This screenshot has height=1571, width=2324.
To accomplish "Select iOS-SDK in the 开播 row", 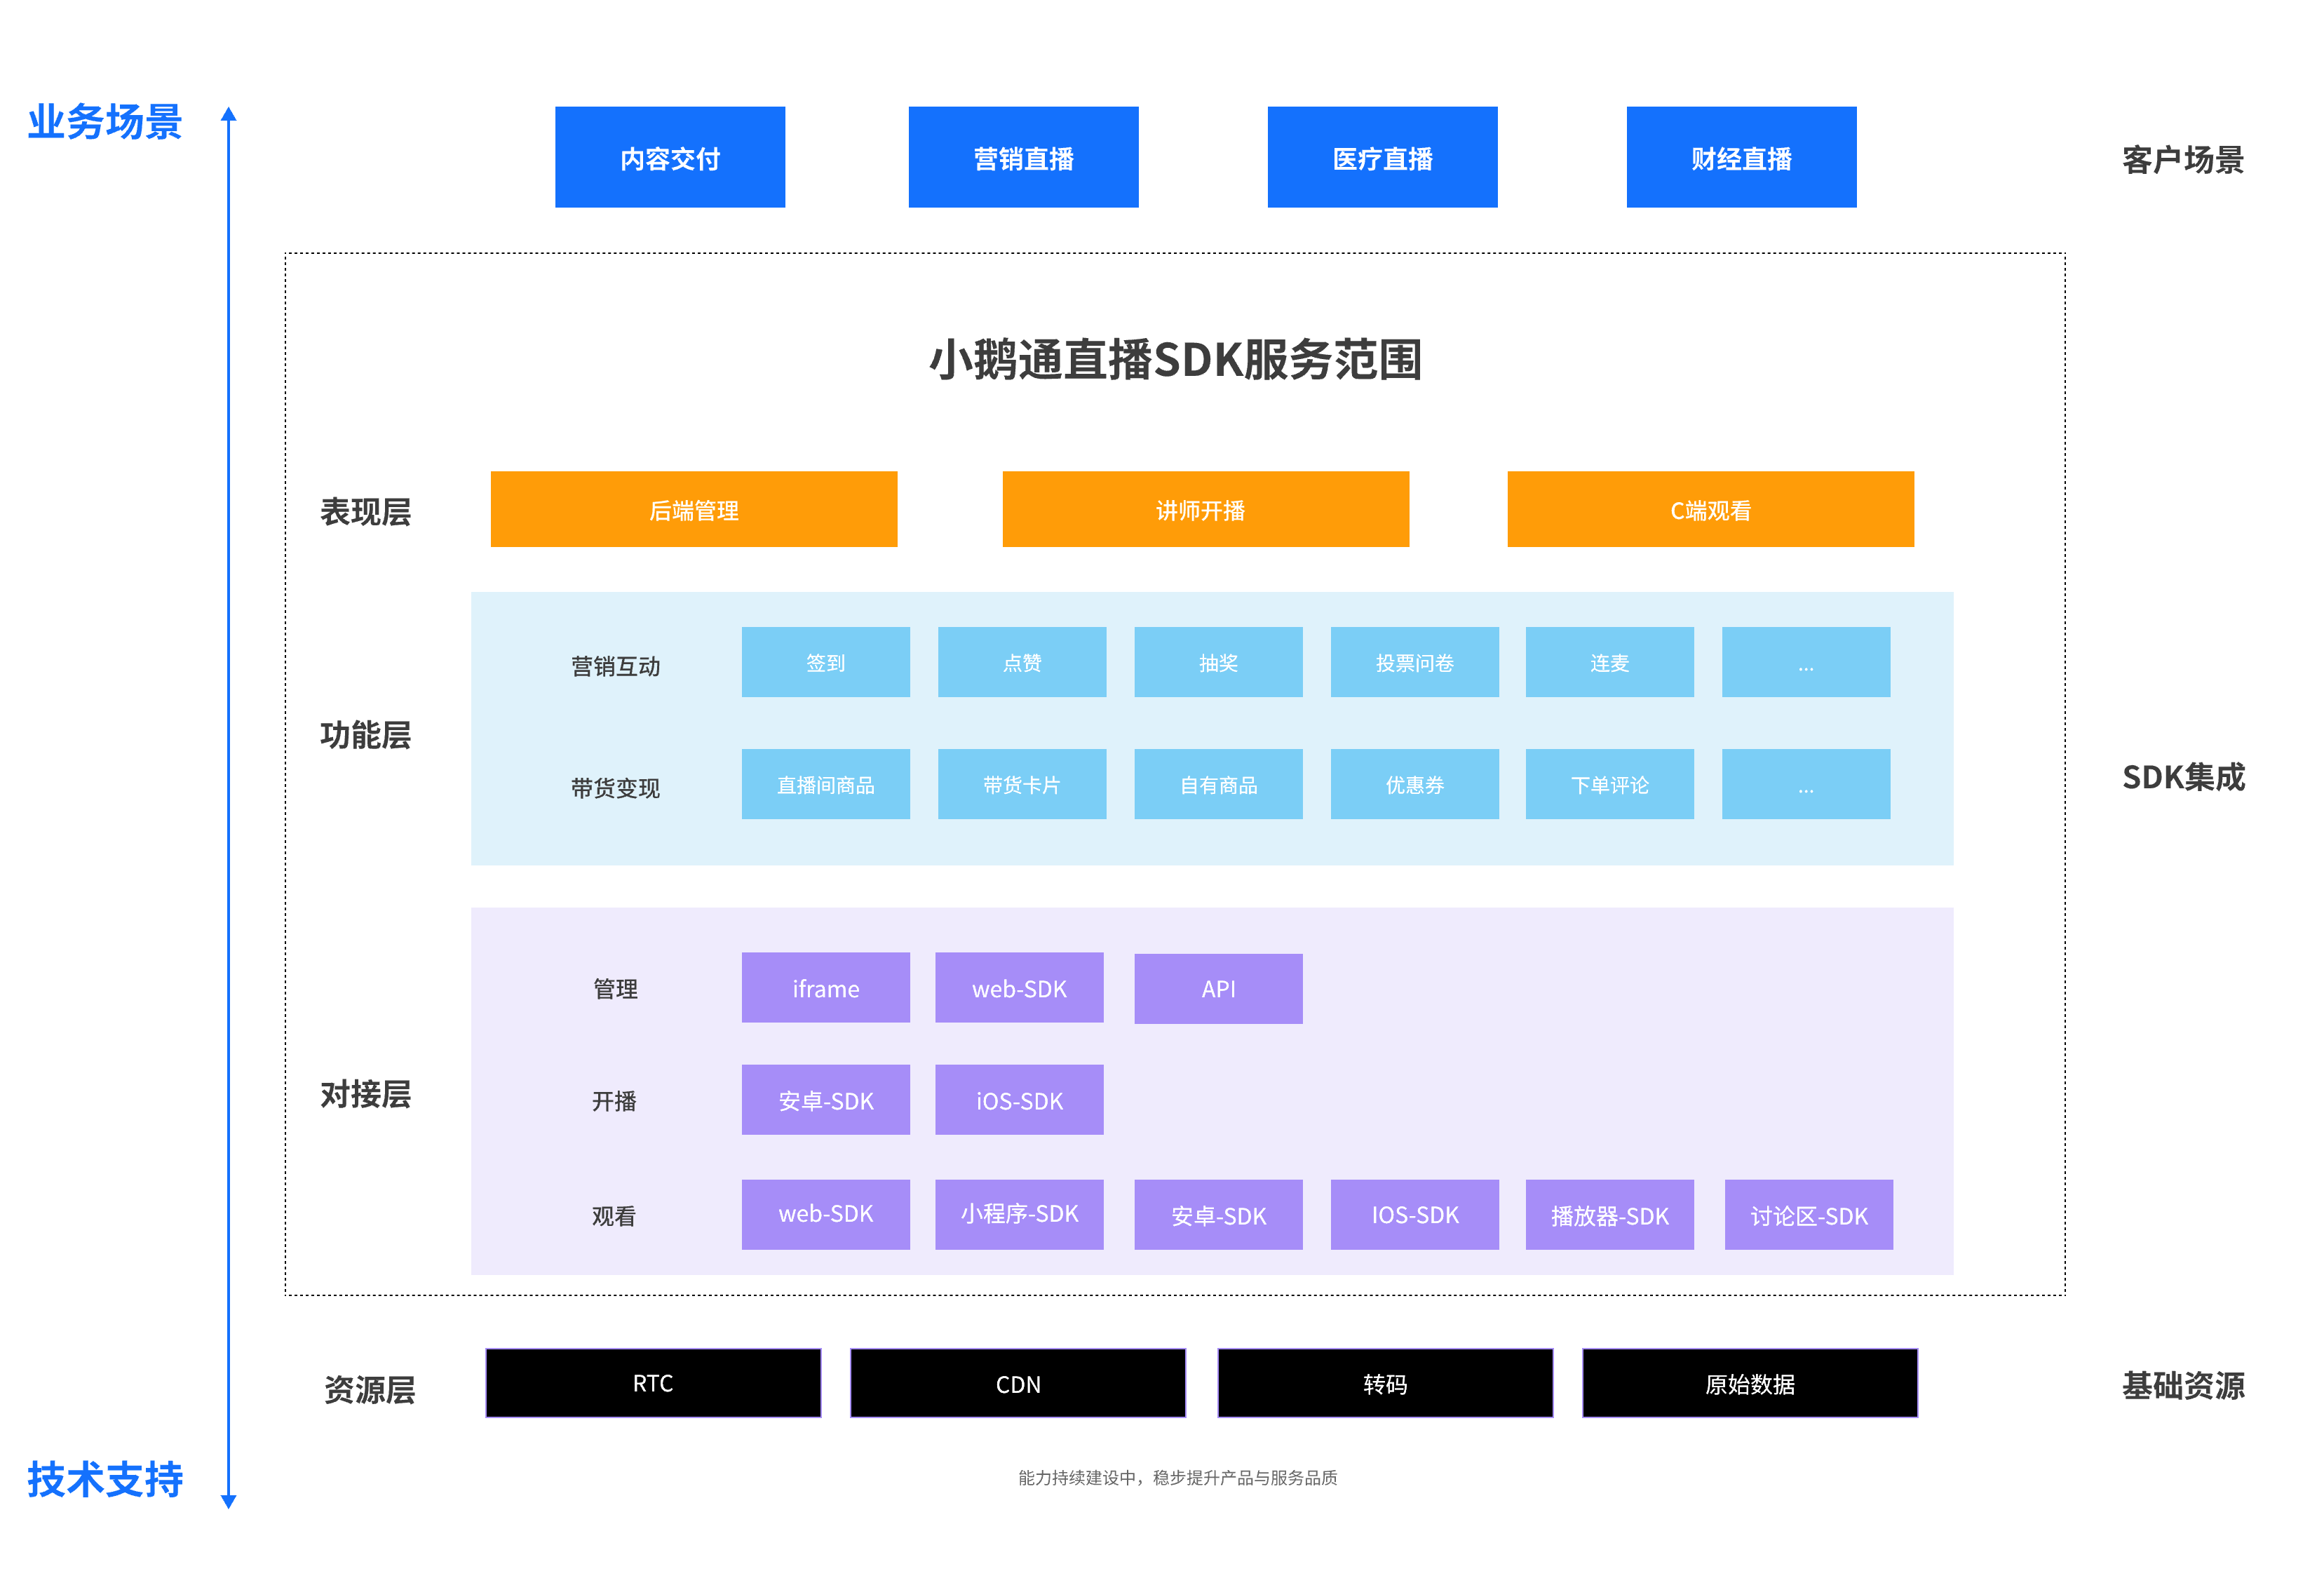I will pyautogui.click(x=1018, y=1099).
